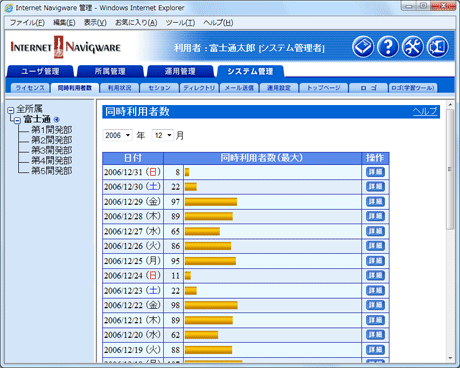Click the 詳細 button for 2006/12/29
Viewport: 460px width, 368px height.
[375, 202]
